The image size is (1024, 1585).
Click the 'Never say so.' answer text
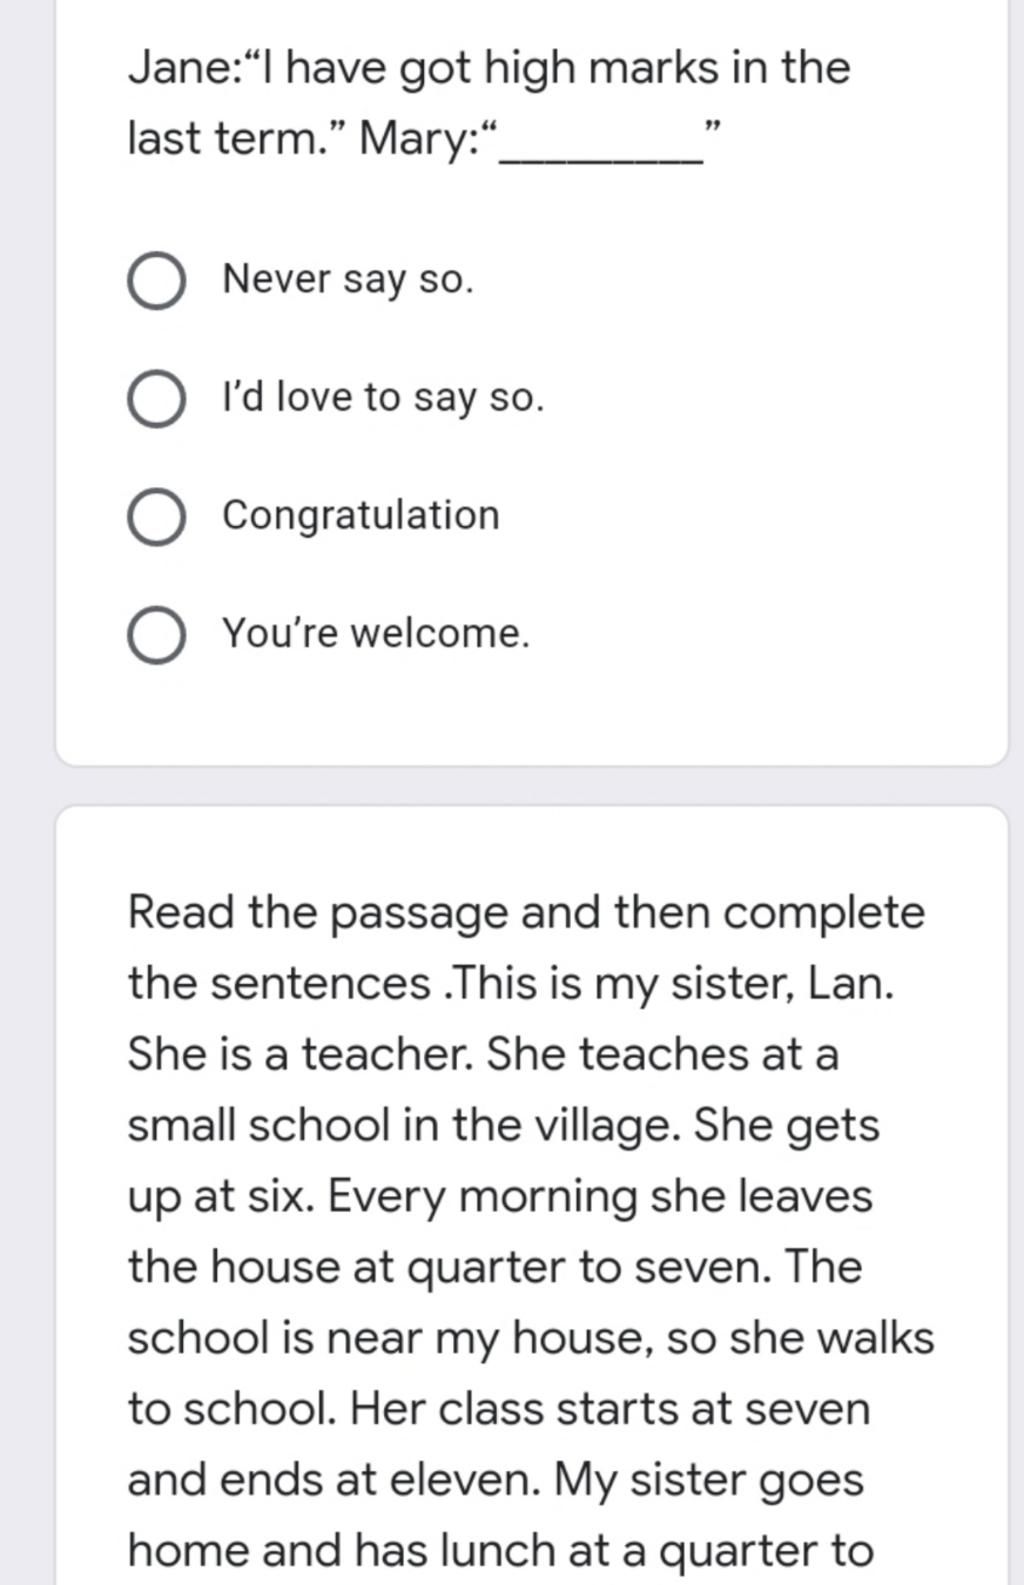pyautogui.click(x=348, y=279)
